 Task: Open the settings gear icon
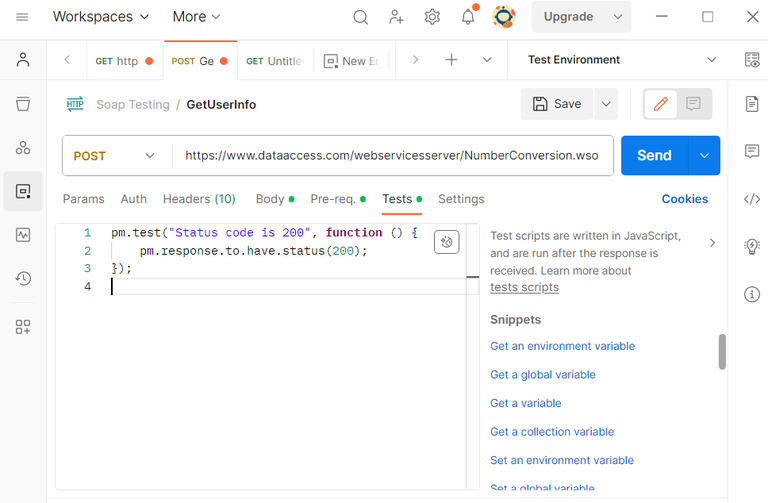click(432, 17)
